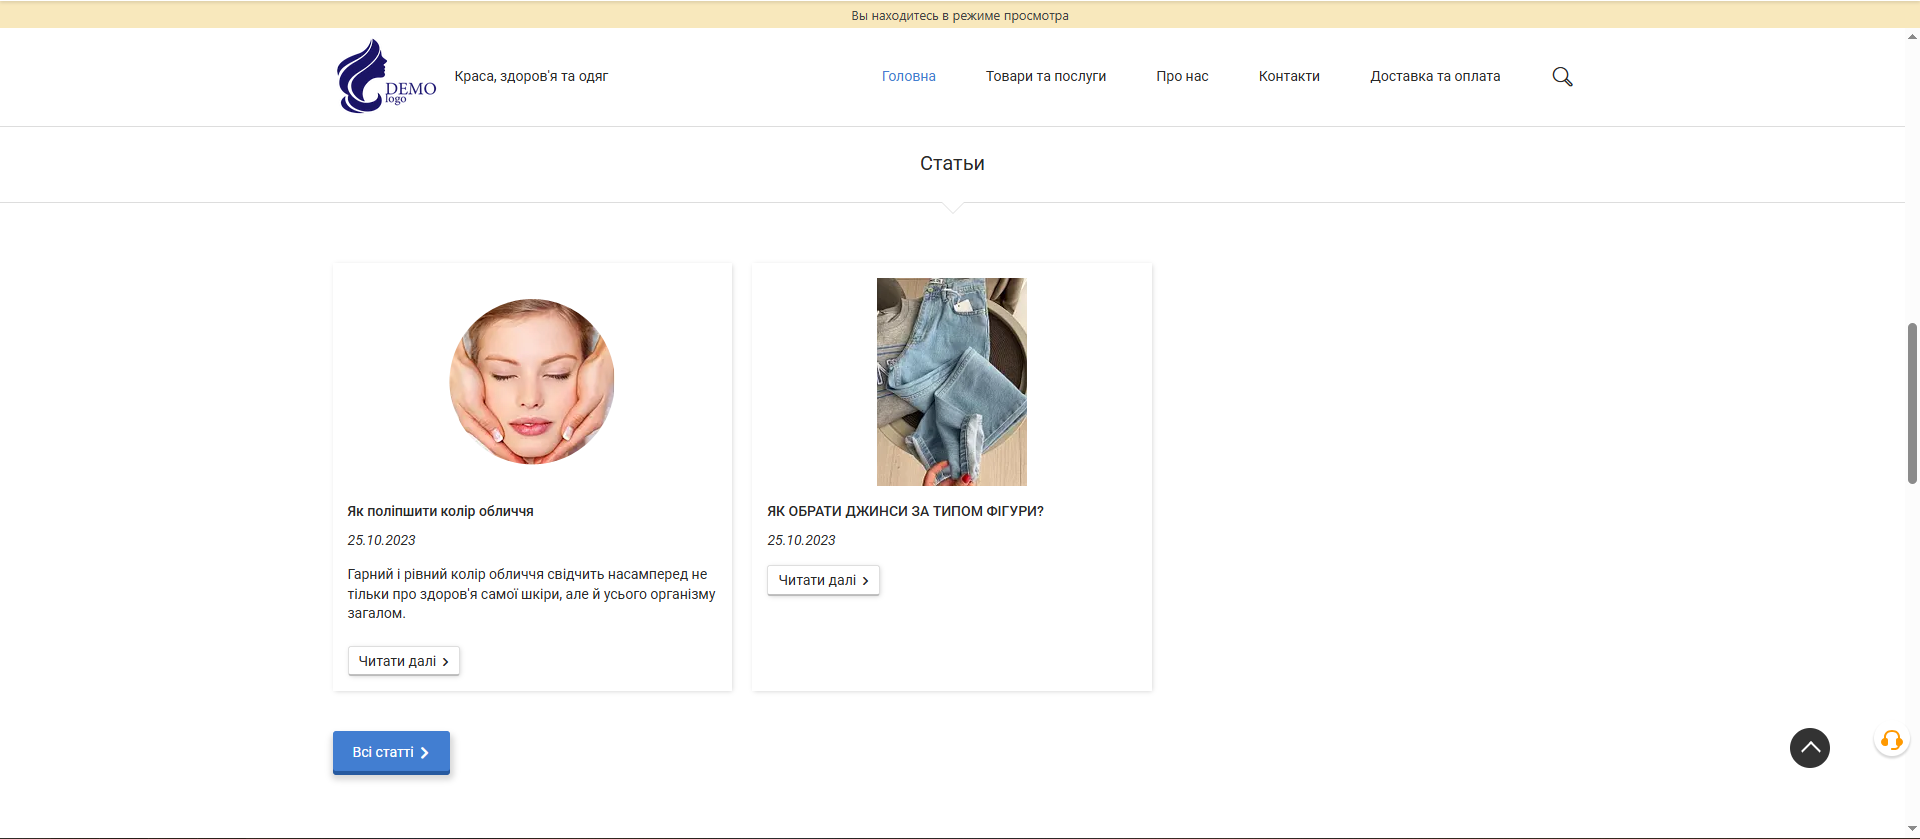Open Доставка та оплата page
This screenshot has height=839, width=1920.
click(x=1434, y=77)
